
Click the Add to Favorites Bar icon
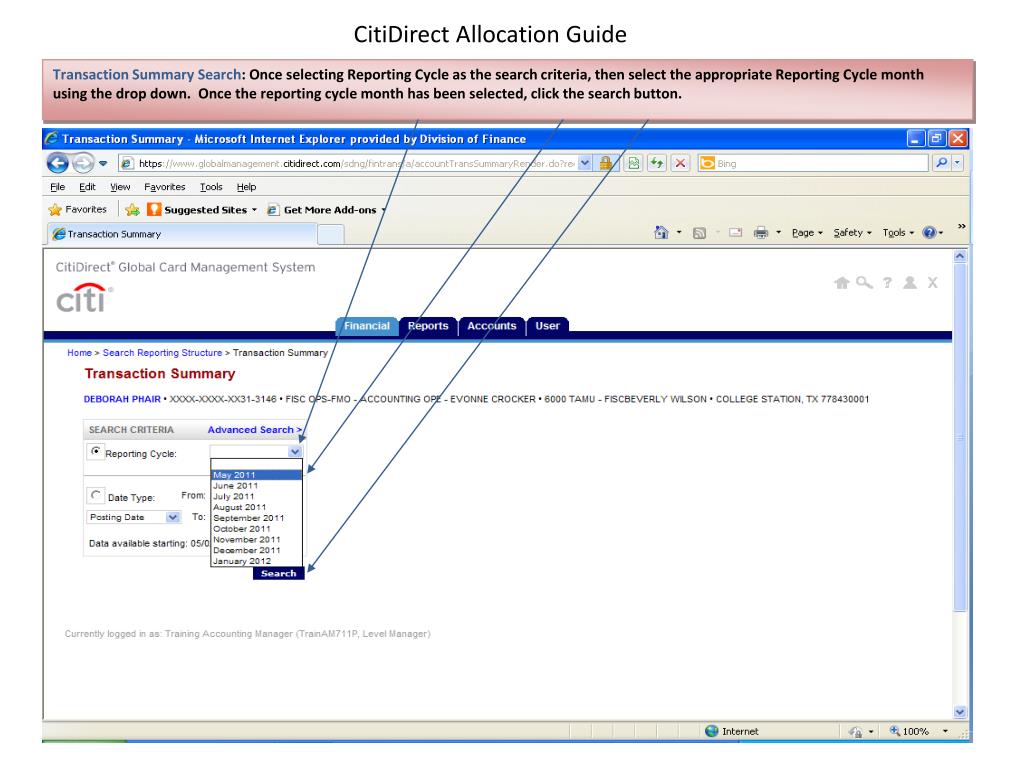click(132, 210)
